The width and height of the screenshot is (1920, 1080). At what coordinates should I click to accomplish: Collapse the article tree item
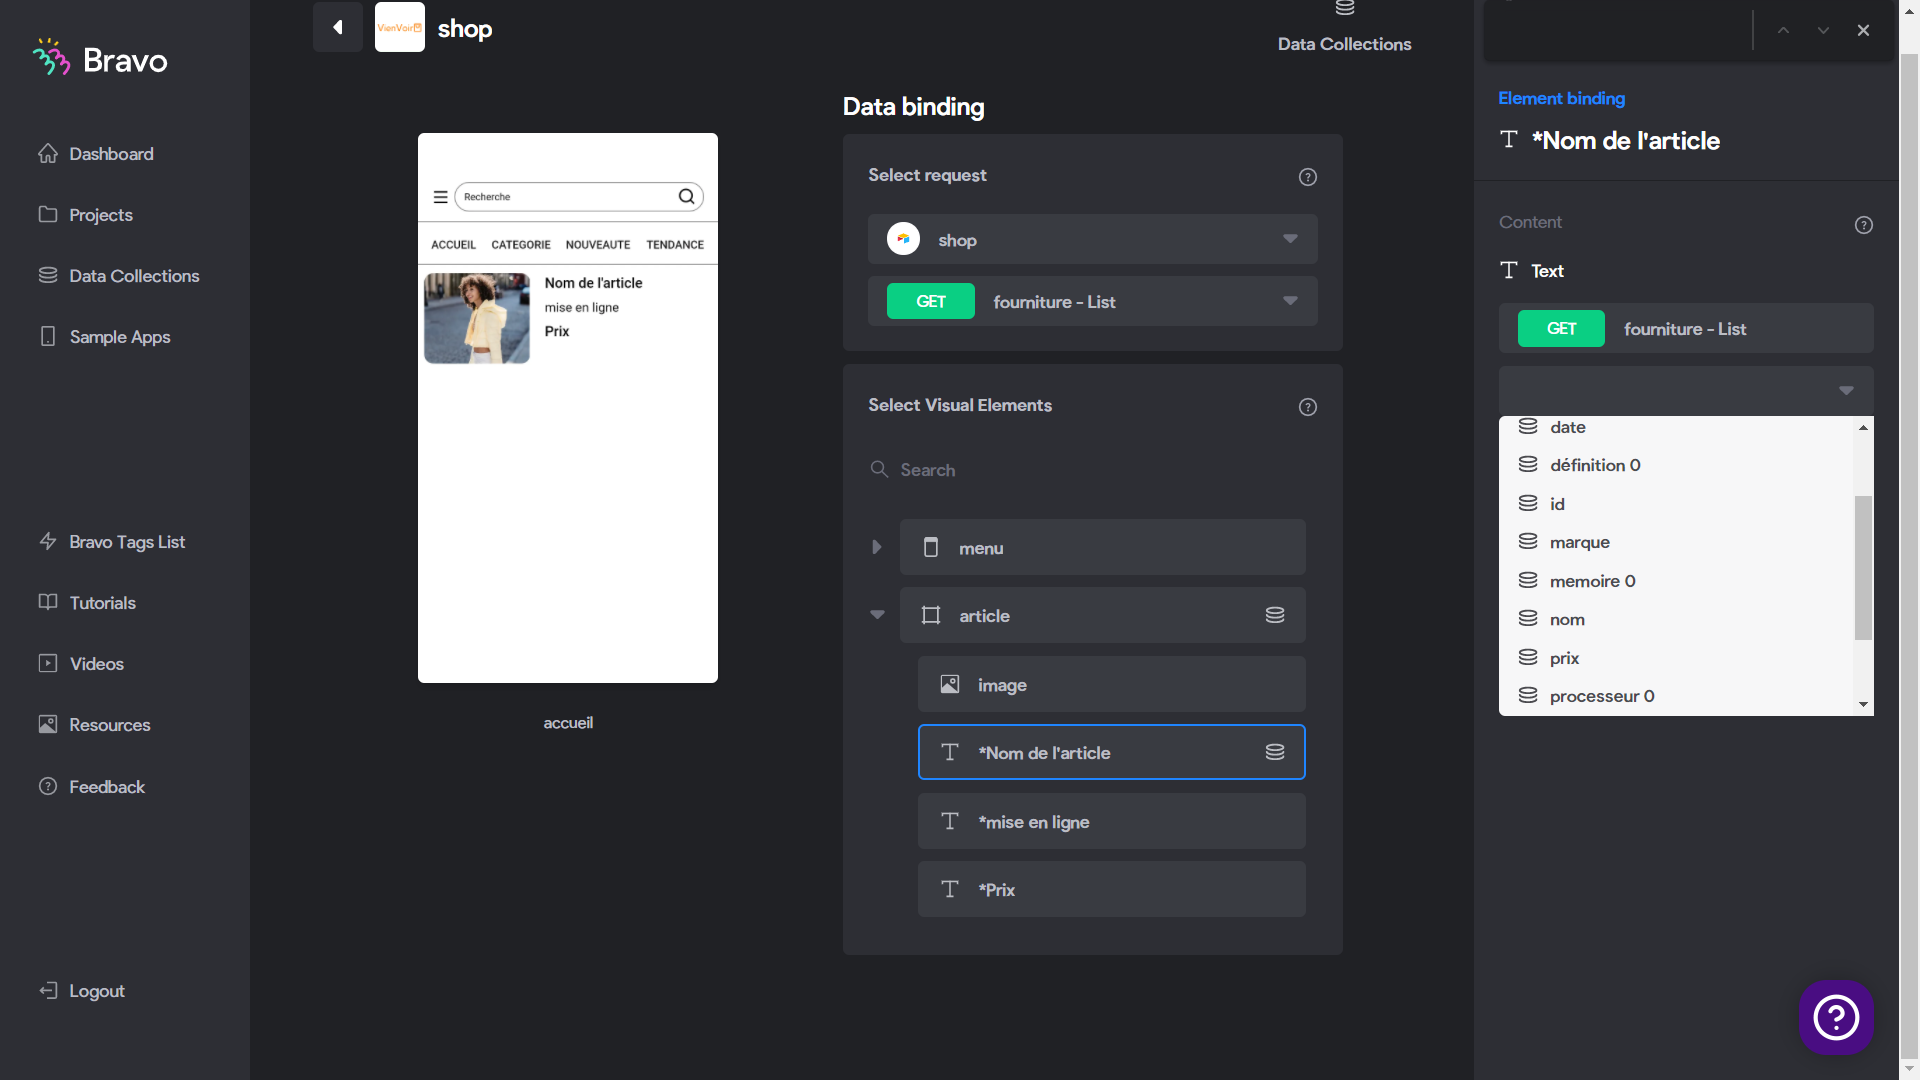pyautogui.click(x=877, y=615)
